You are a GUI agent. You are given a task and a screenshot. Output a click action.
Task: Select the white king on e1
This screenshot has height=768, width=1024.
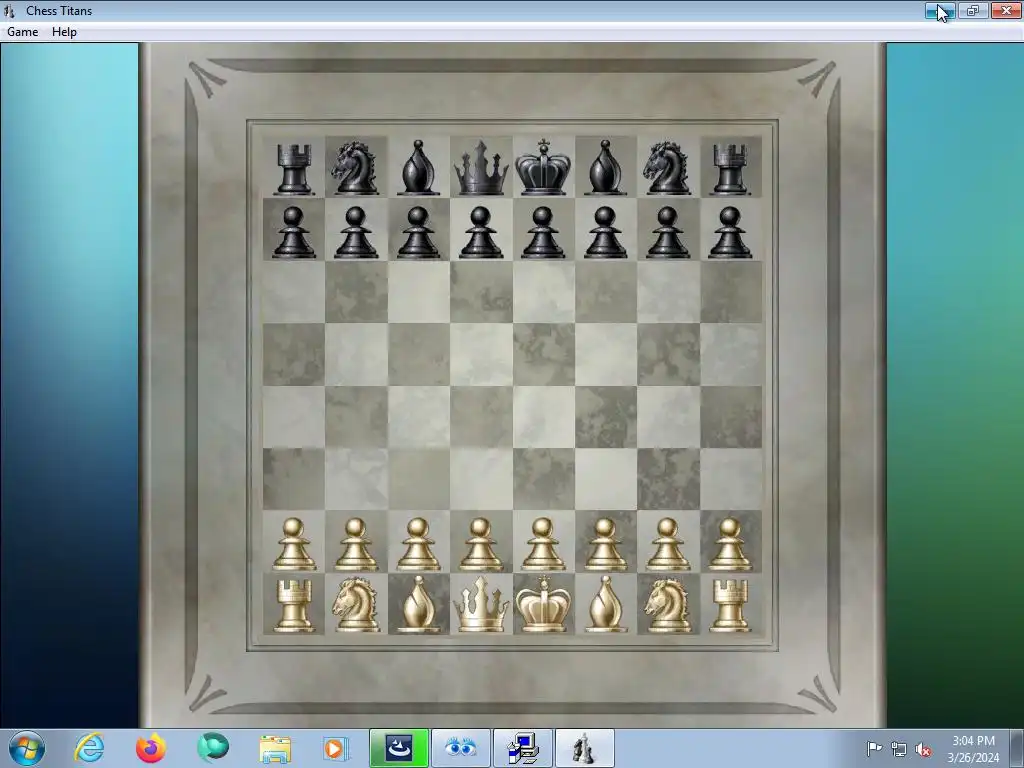(x=543, y=604)
